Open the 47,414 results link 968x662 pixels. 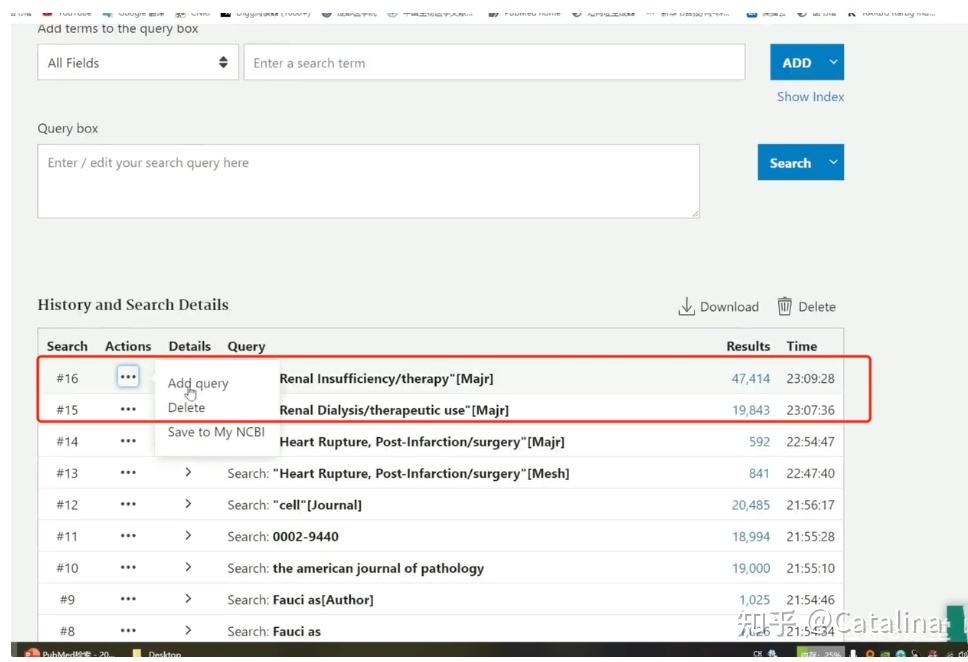[x=751, y=379]
